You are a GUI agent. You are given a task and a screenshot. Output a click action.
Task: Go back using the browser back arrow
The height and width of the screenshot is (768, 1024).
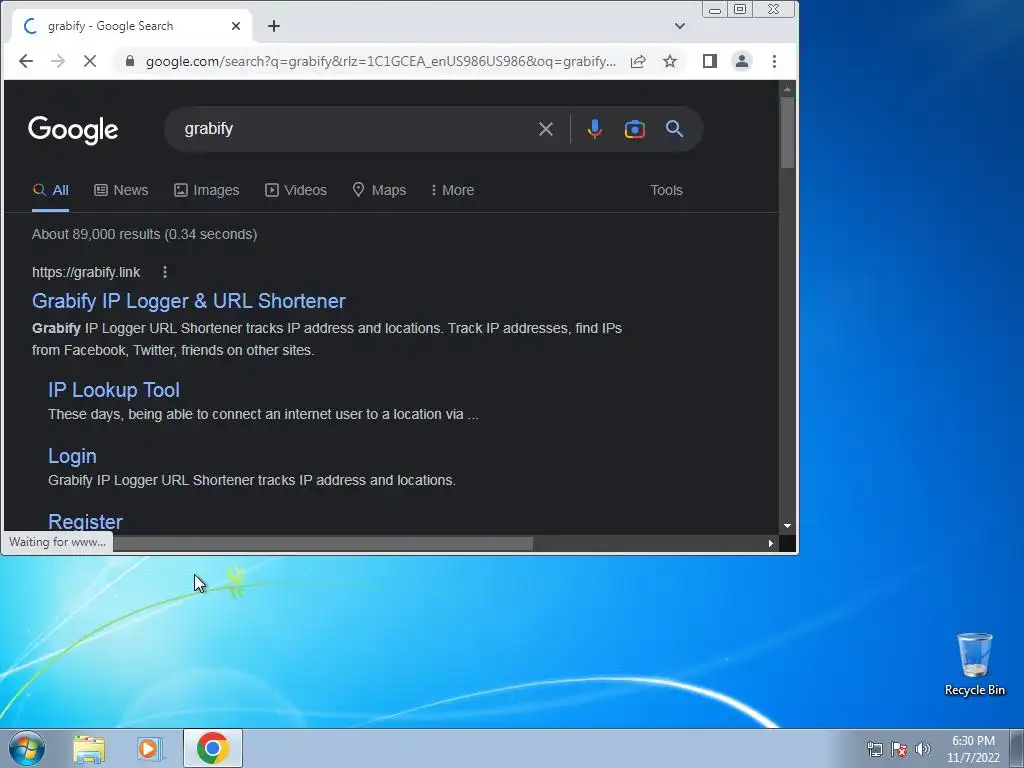[25, 61]
